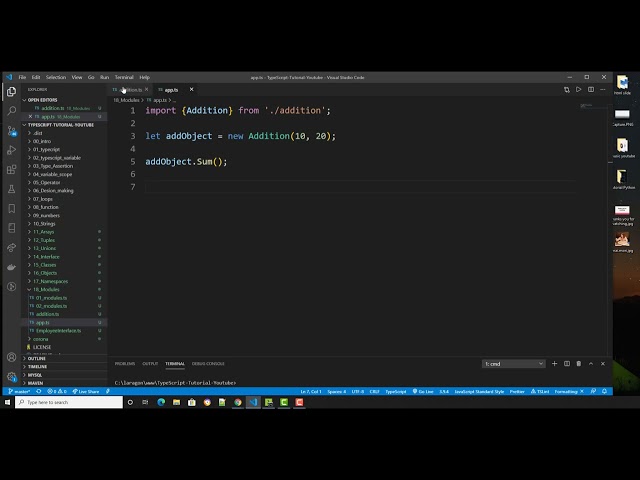Open the Test beaker view
Image resolution: width=640 pixels, height=480 pixels.
tap(11, 189)
